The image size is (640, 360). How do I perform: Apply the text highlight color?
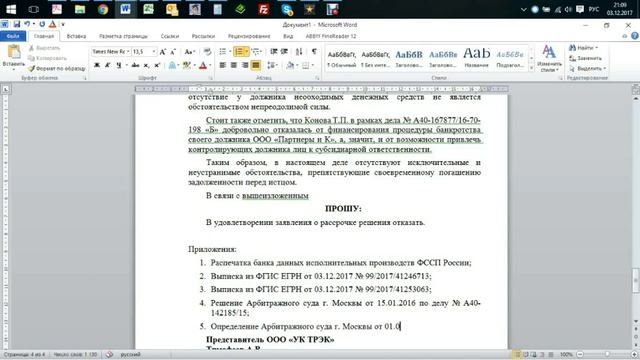pyautogui.click(x=187, y=65)
